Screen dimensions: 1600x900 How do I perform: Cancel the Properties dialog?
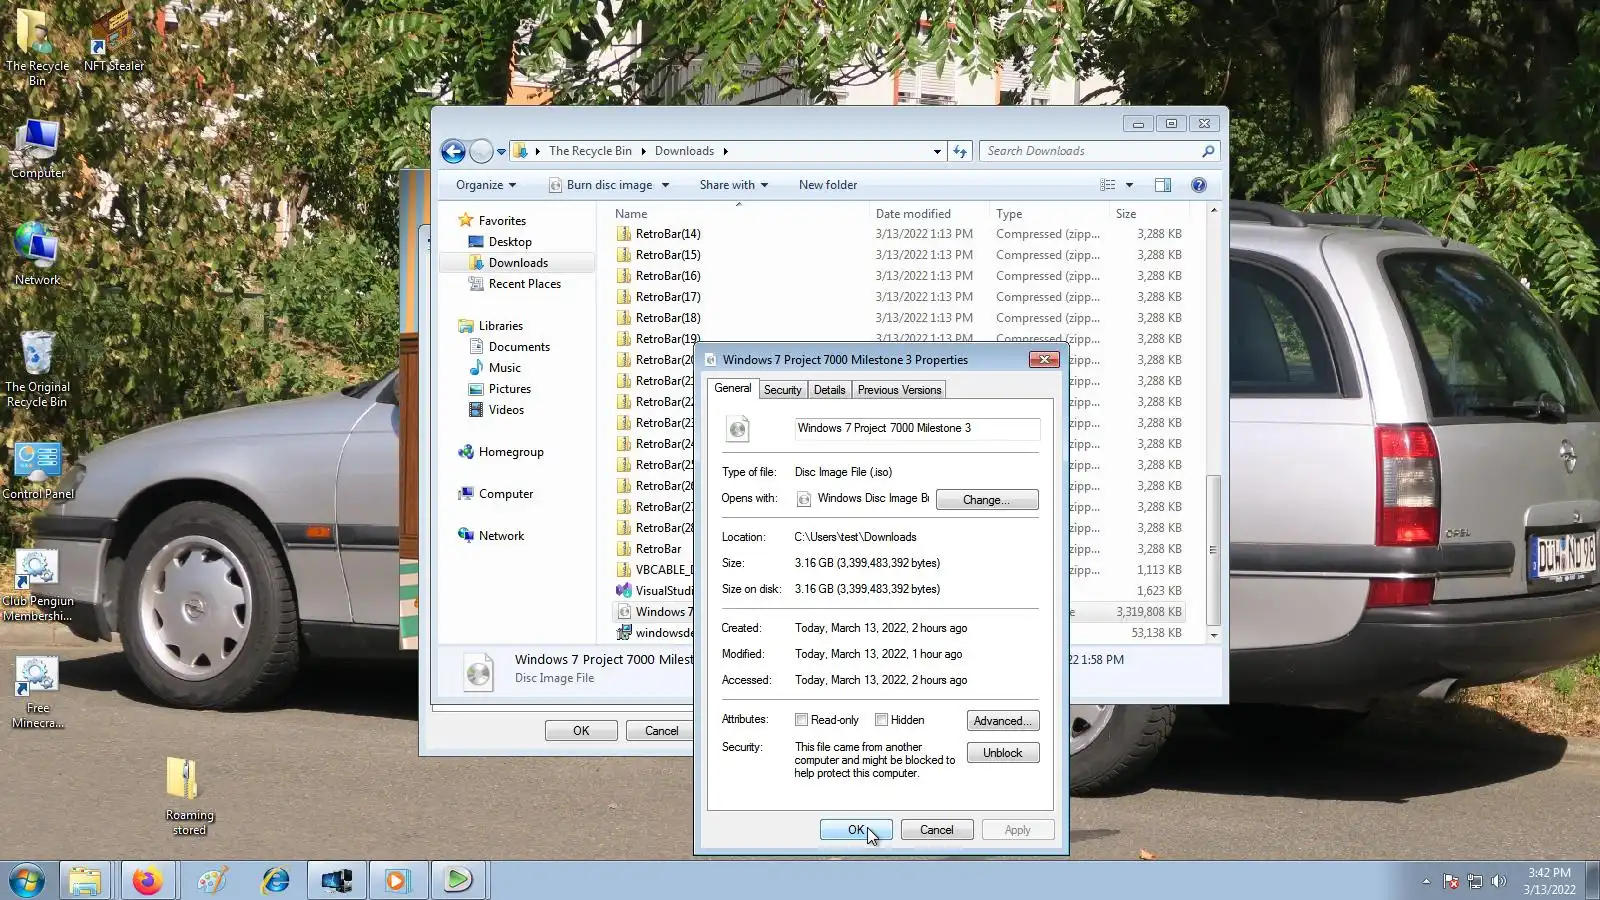(937, 830)
